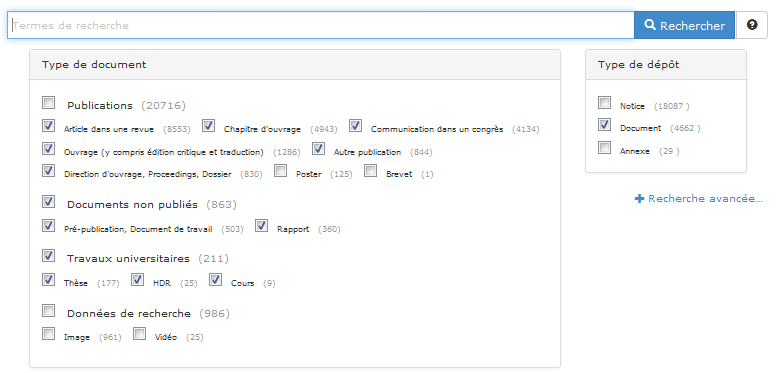Uncheck Article dans une revue

tap(48, 126)
